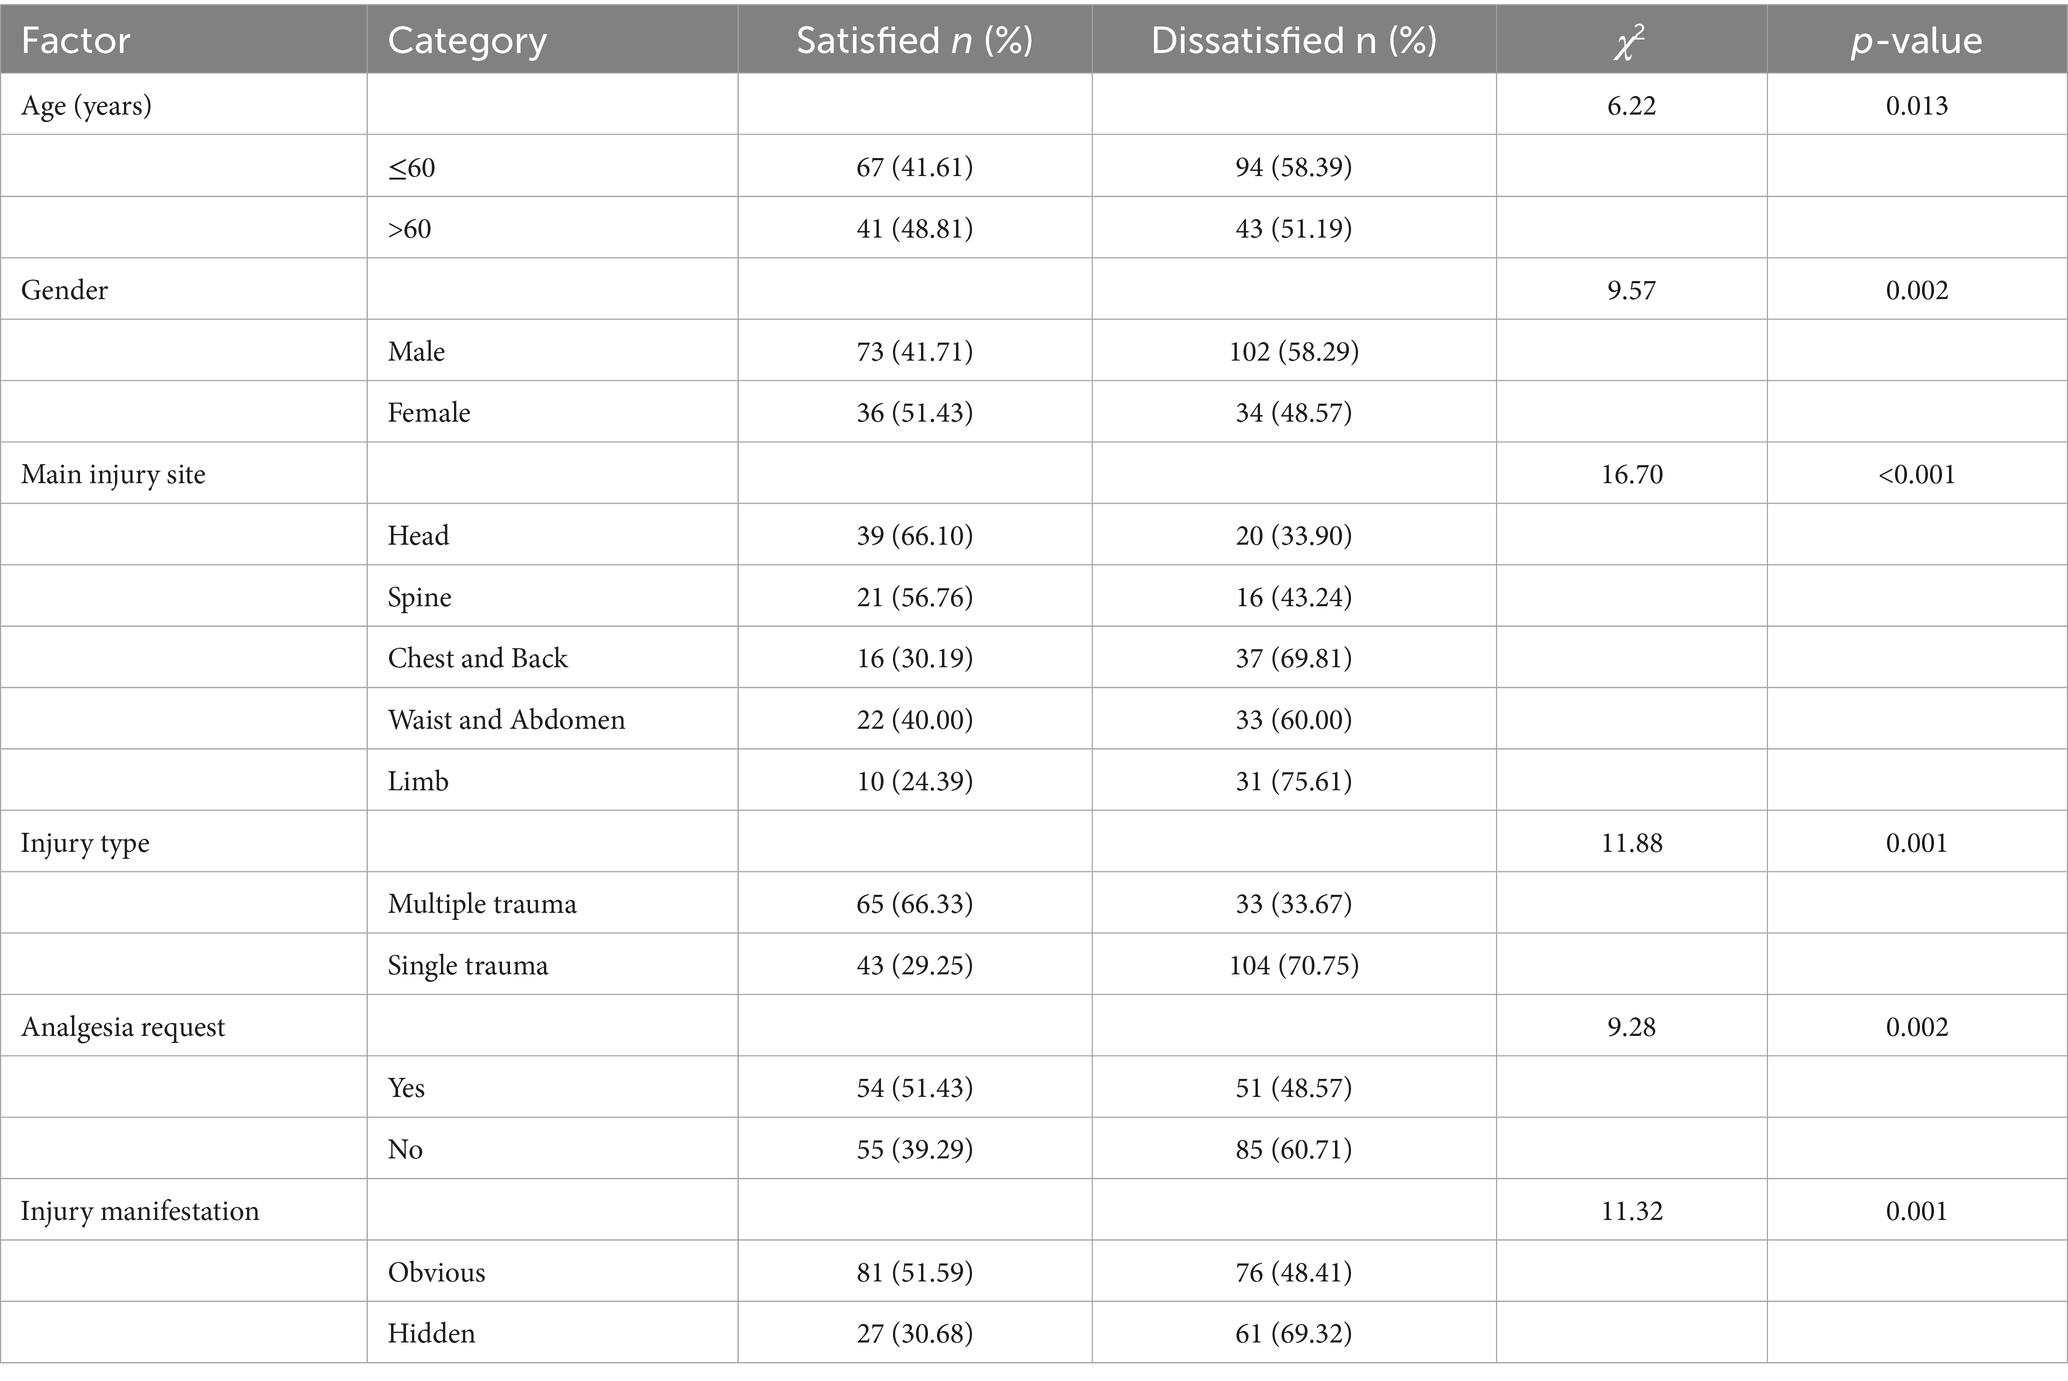The height and width of the screenshot is (1381, 2068).
Task: Click the chi-square column header
Action: click(1630, 40)
